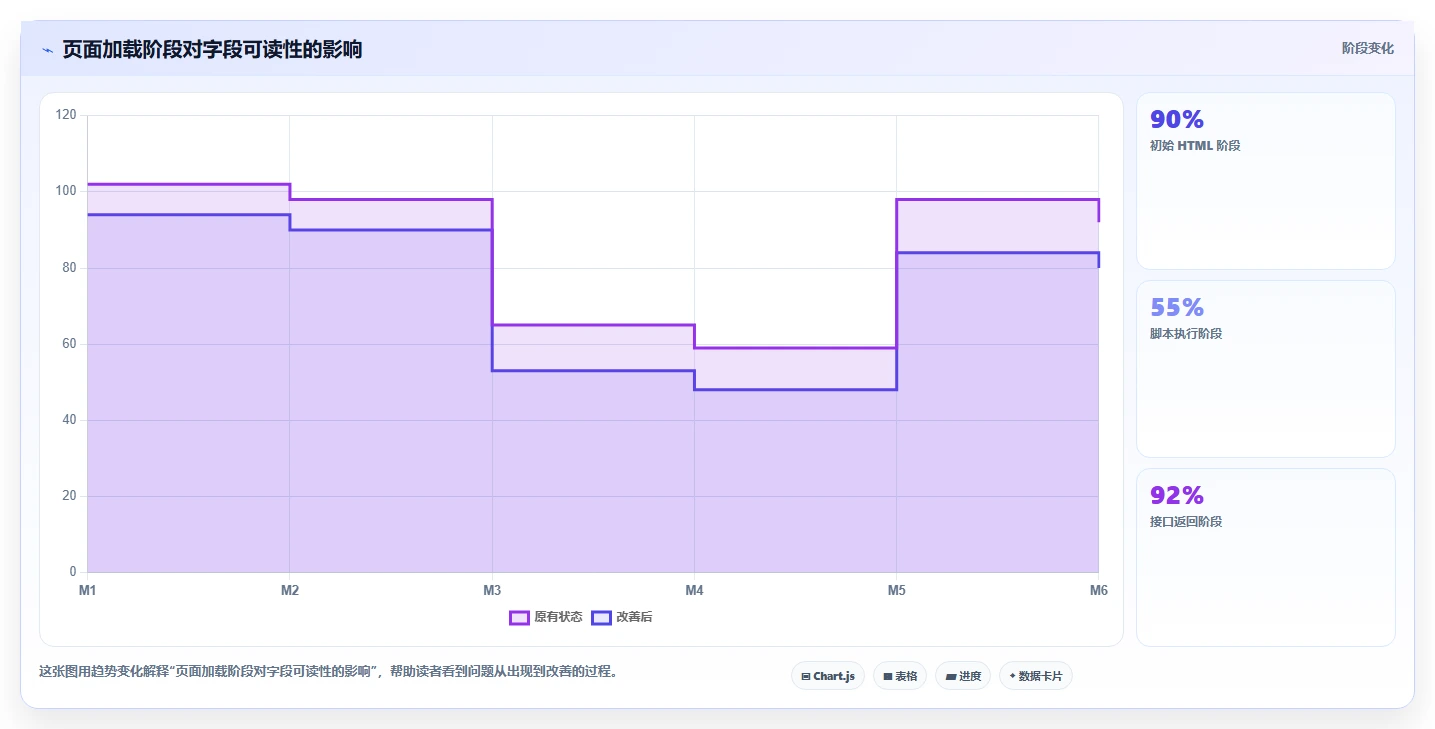Click the M3 x-axis label

(492, 591)
